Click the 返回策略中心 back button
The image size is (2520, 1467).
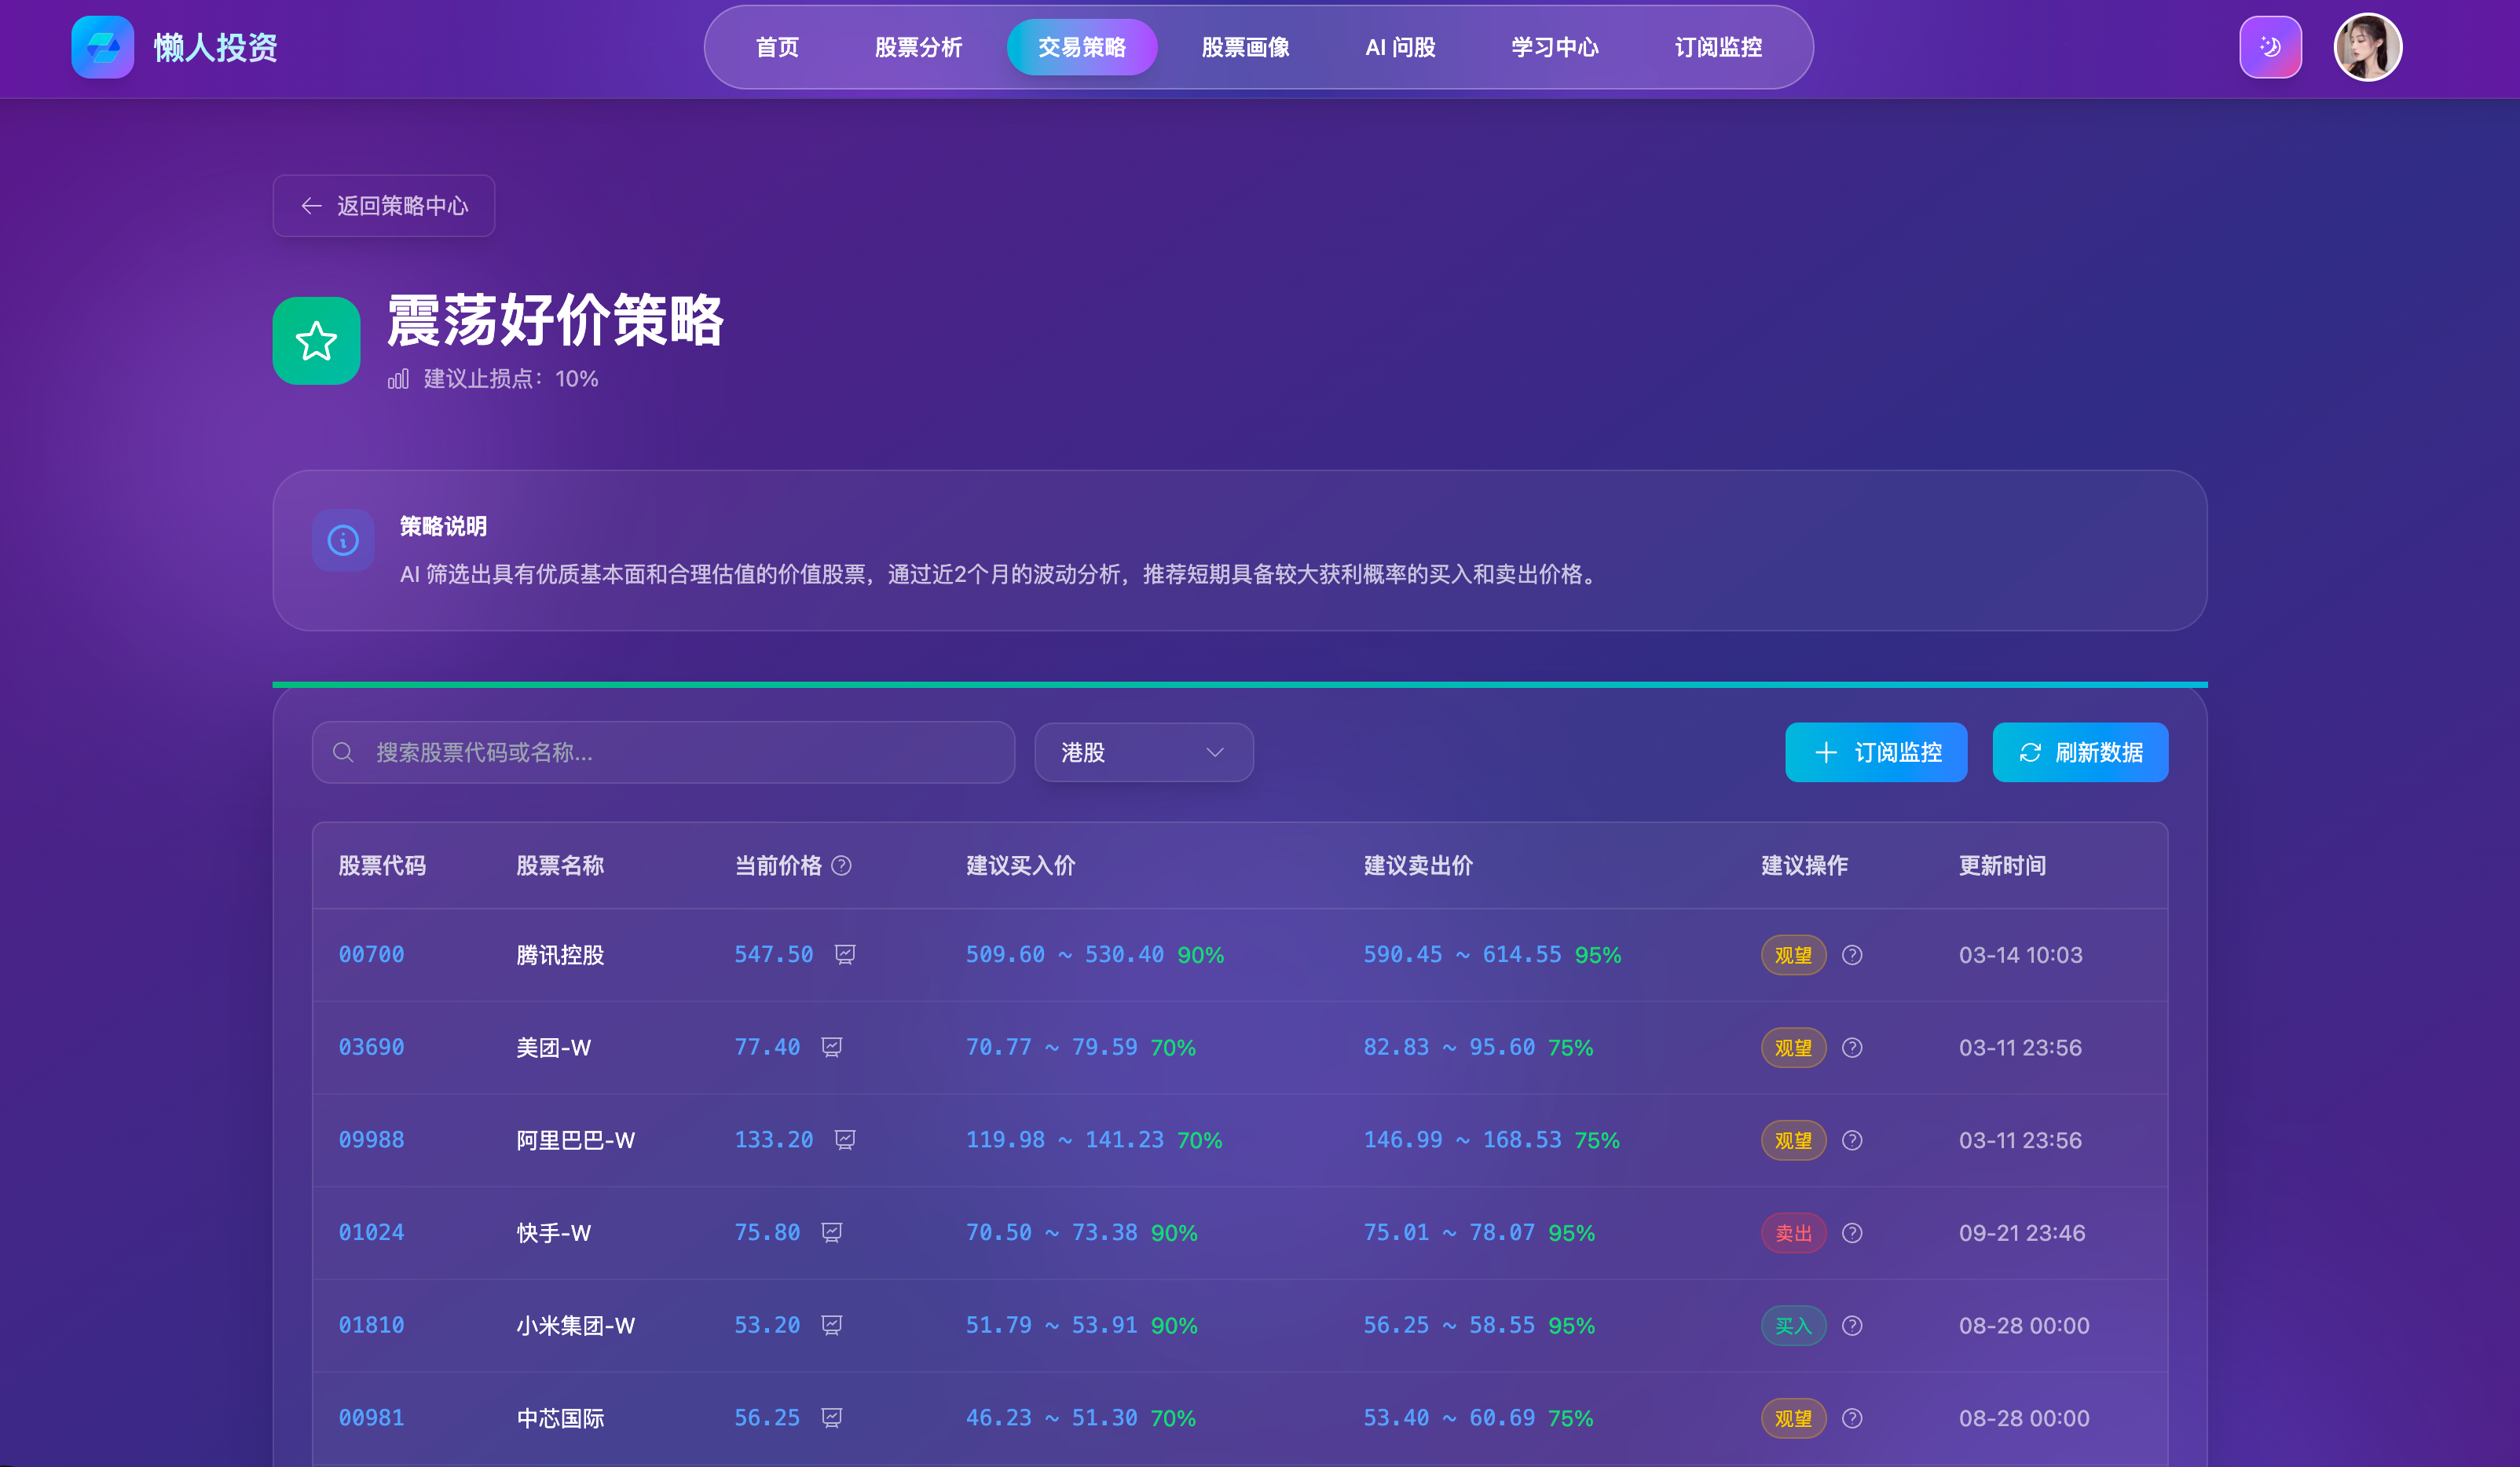point(383,205)
